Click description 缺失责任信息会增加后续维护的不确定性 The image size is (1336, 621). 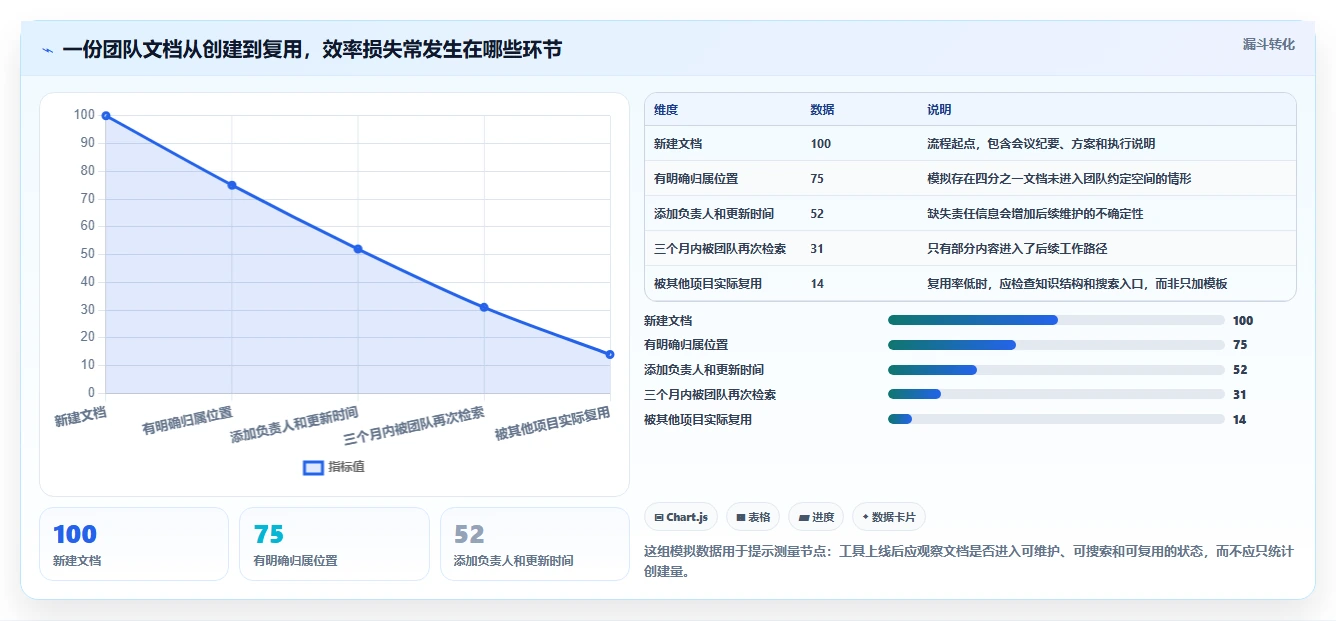[x=1035, y=214]
